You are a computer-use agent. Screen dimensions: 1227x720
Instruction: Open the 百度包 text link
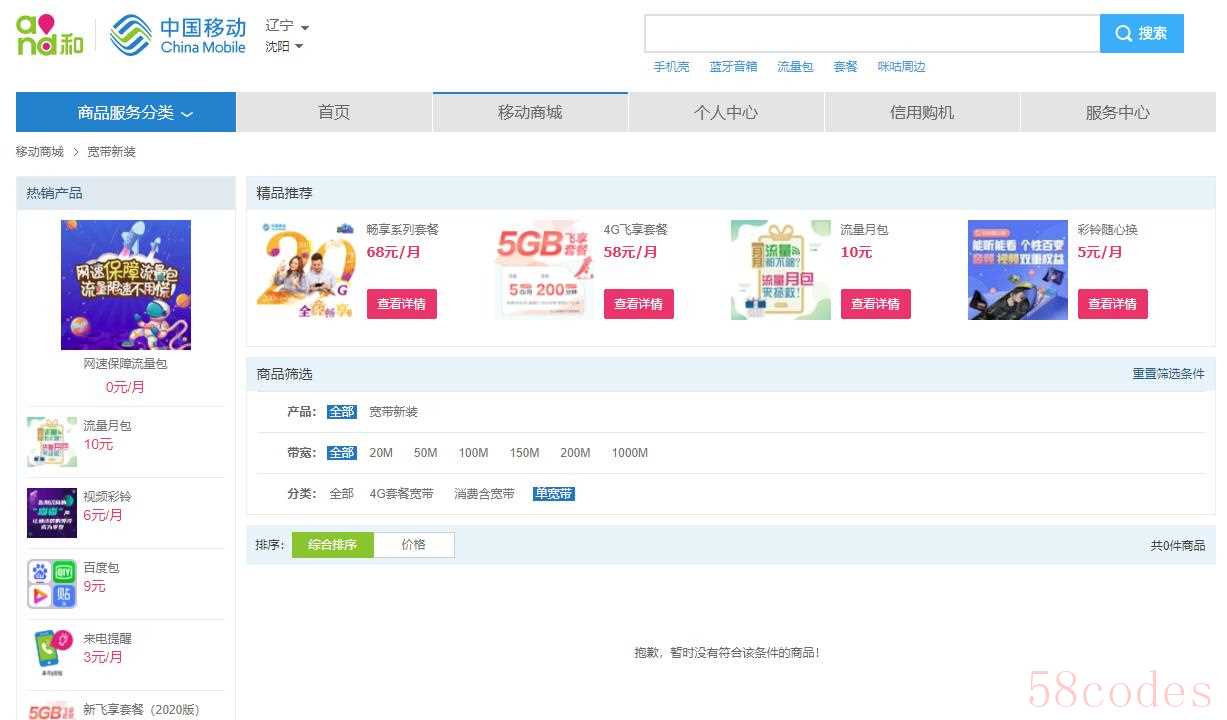coord(101,568)
